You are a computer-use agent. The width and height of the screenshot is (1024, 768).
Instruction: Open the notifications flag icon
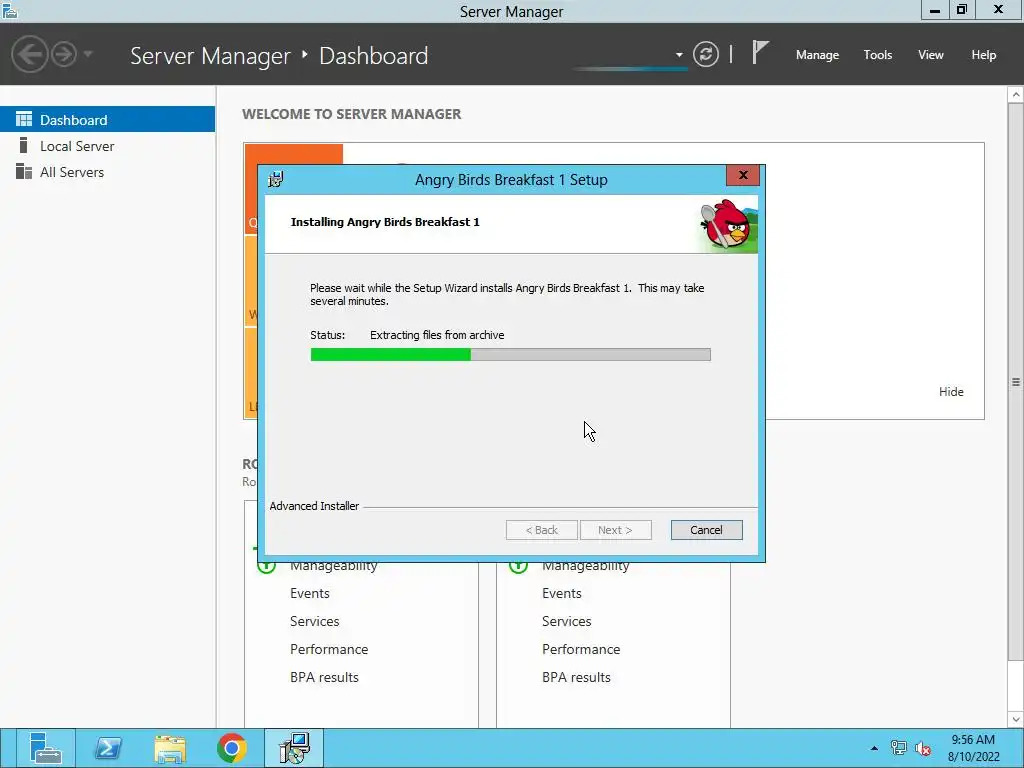759,52
